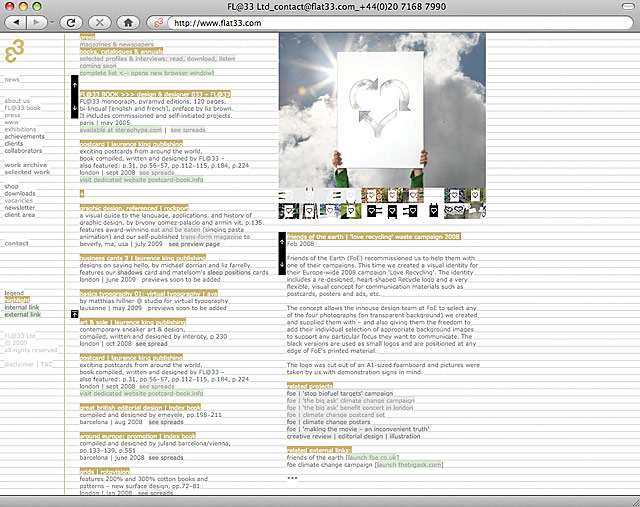Open 'work archive' in the sidebar
This screenshot has height=507, width=640.
(x=26, y=165)
